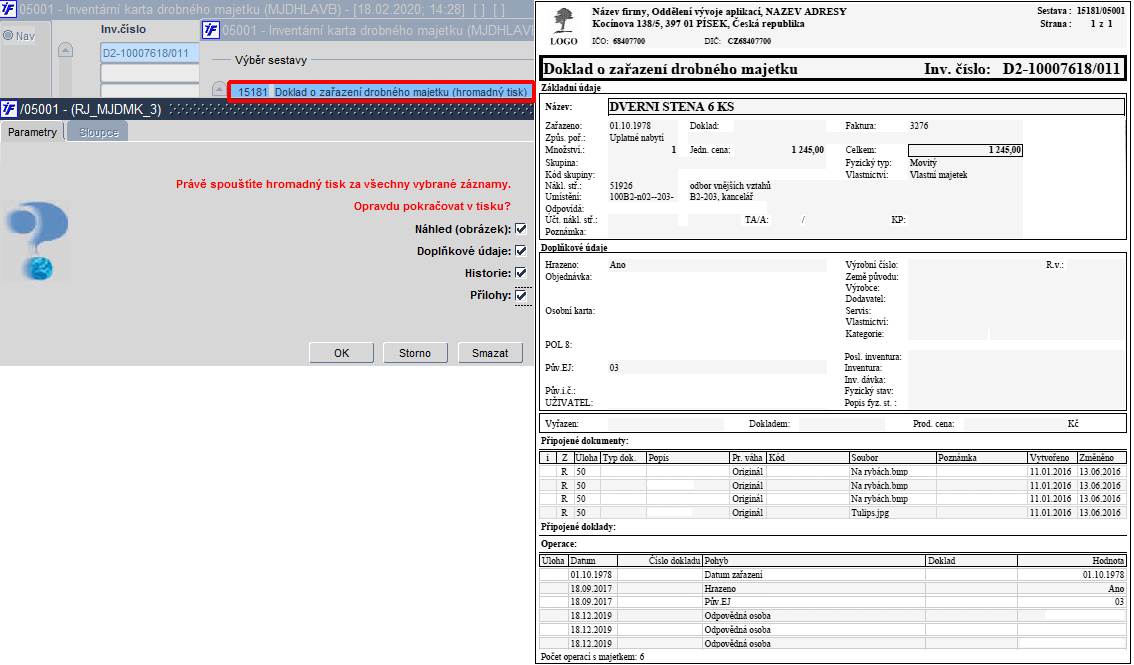
Task: Click the Nákl. stř. code 51926
Action: (x=621, y=186)
